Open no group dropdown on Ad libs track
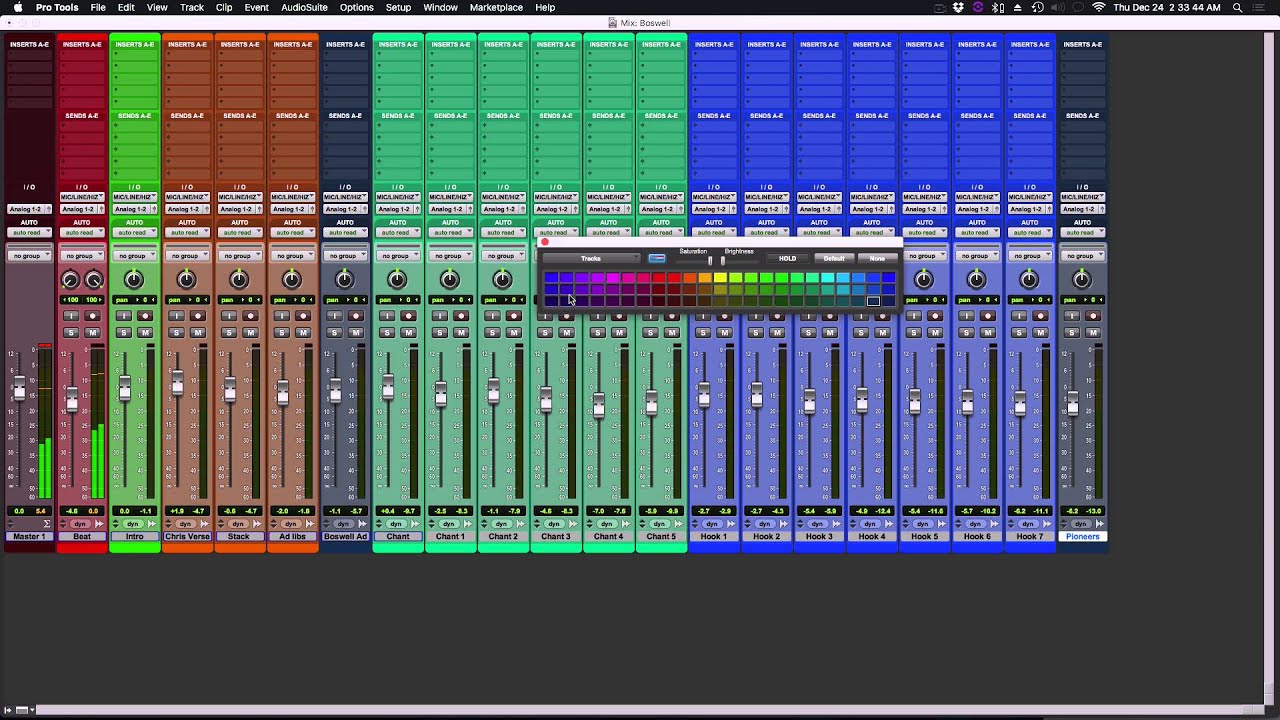The width and height of the screenshot is (1280, 720). (292, 255)
